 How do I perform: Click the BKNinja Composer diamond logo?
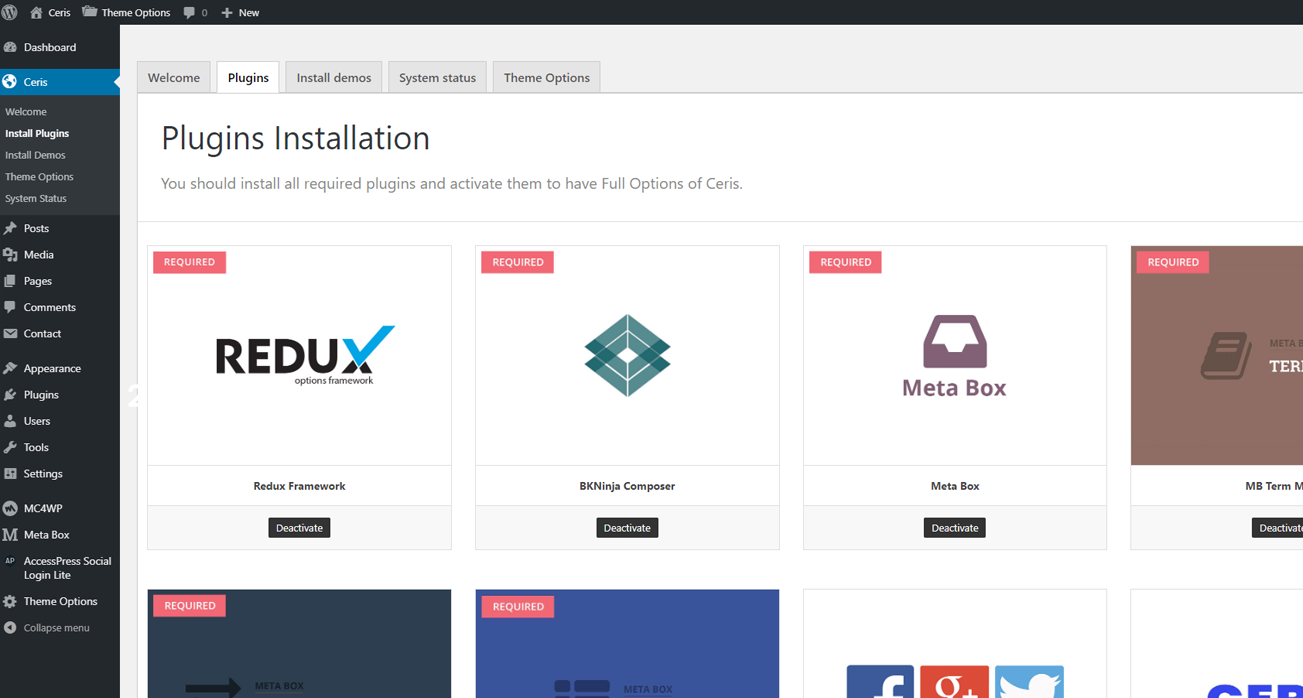627,355
